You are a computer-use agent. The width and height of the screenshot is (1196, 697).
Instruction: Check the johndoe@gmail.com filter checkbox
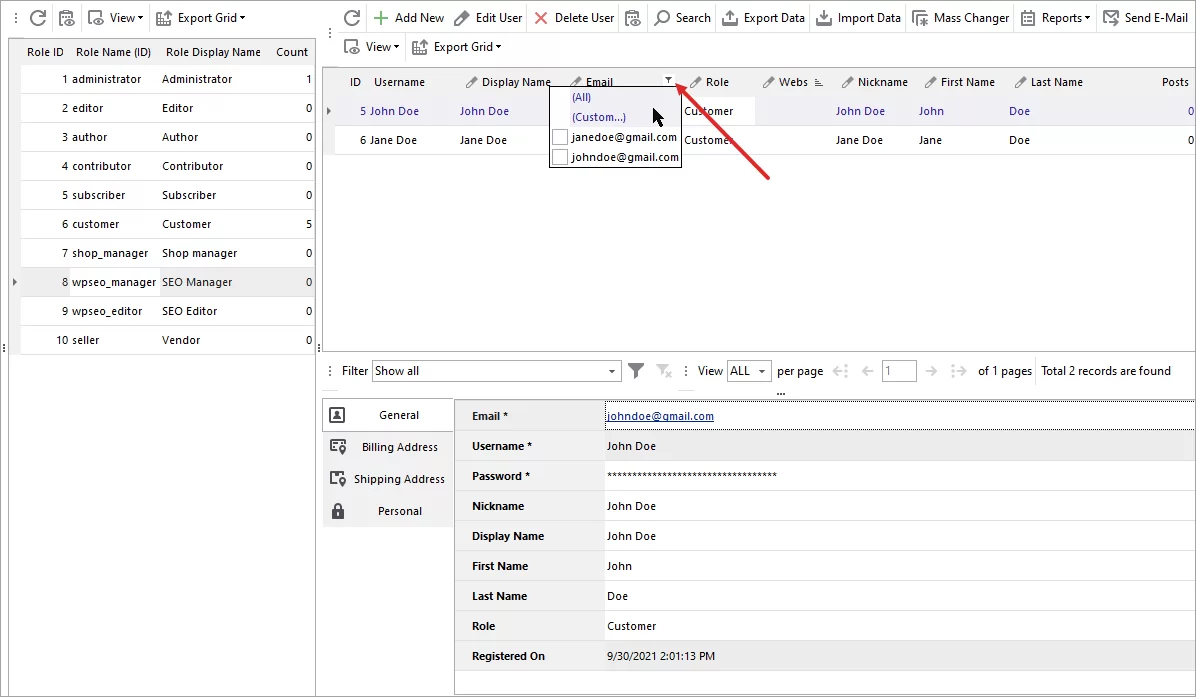559,157
